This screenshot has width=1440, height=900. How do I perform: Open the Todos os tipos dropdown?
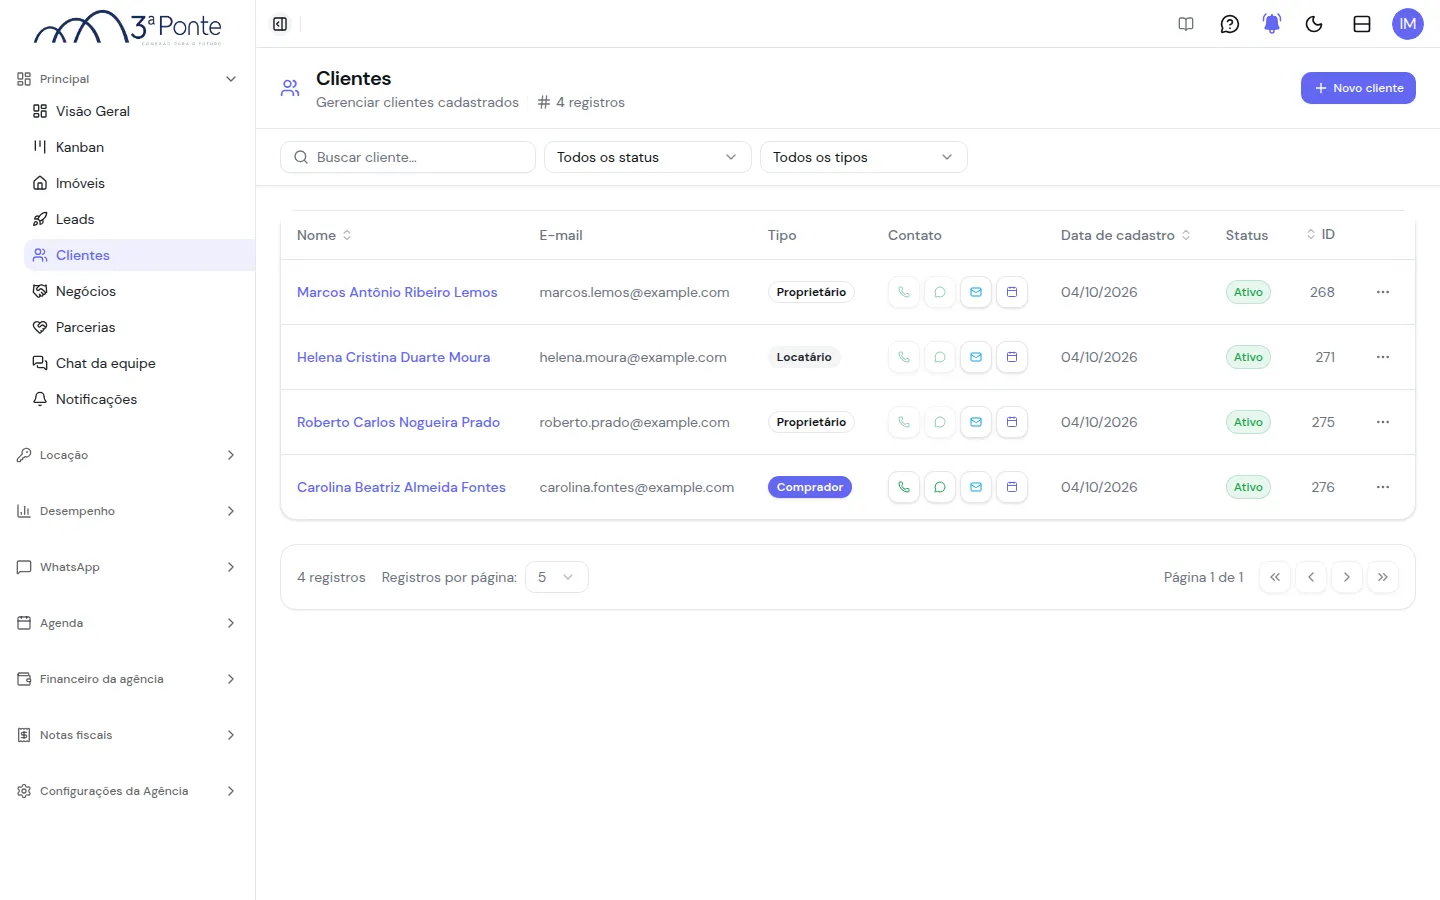click(x=863, y=157)
